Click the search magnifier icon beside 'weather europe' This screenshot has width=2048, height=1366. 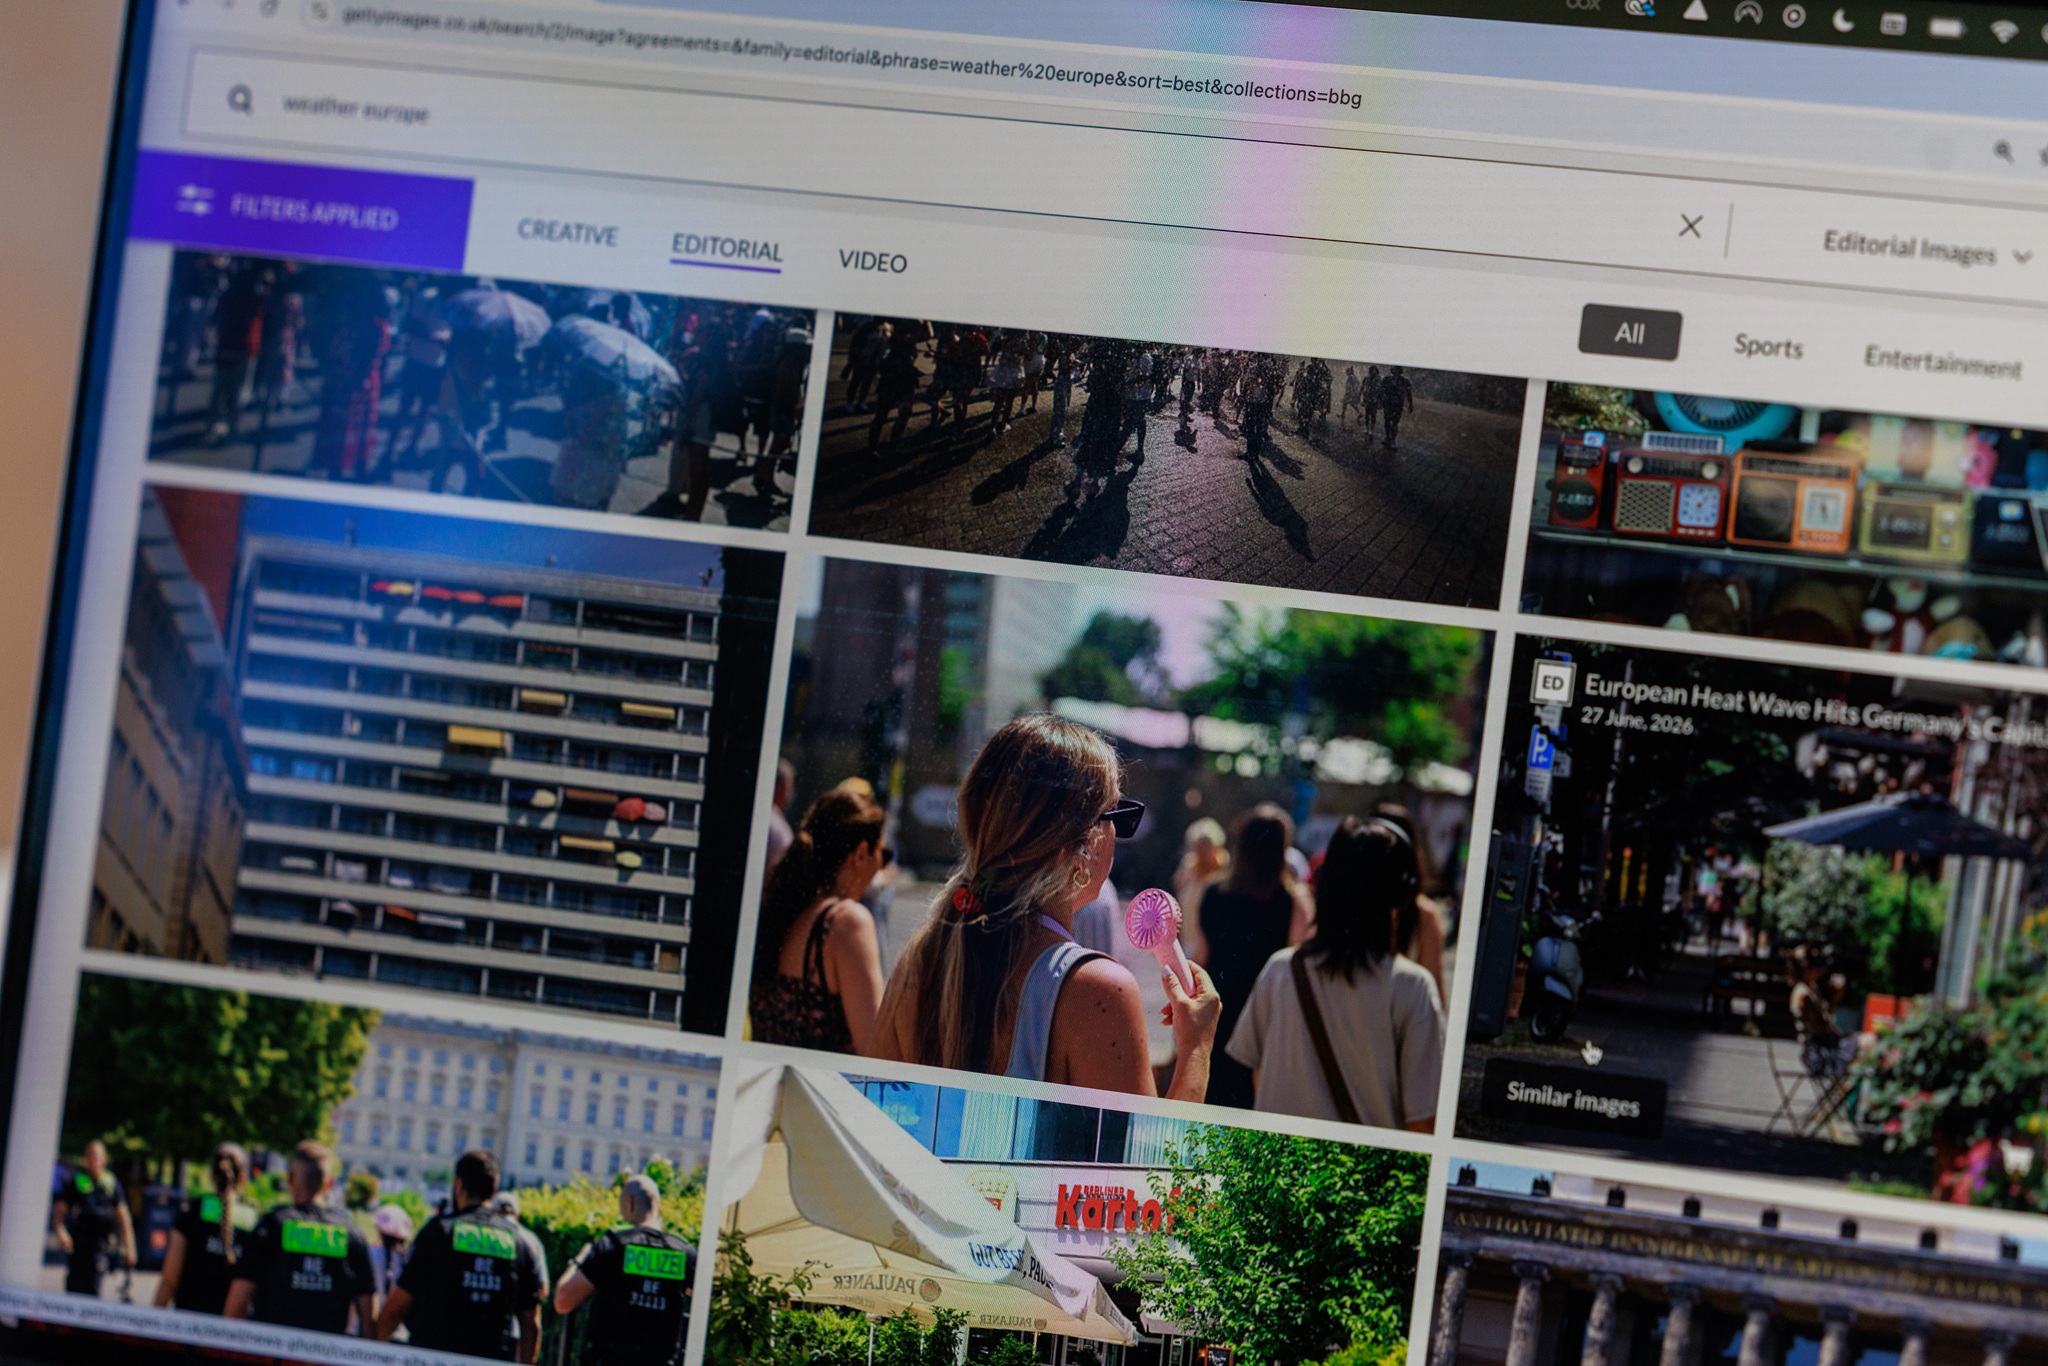click(x=240, y=99)
